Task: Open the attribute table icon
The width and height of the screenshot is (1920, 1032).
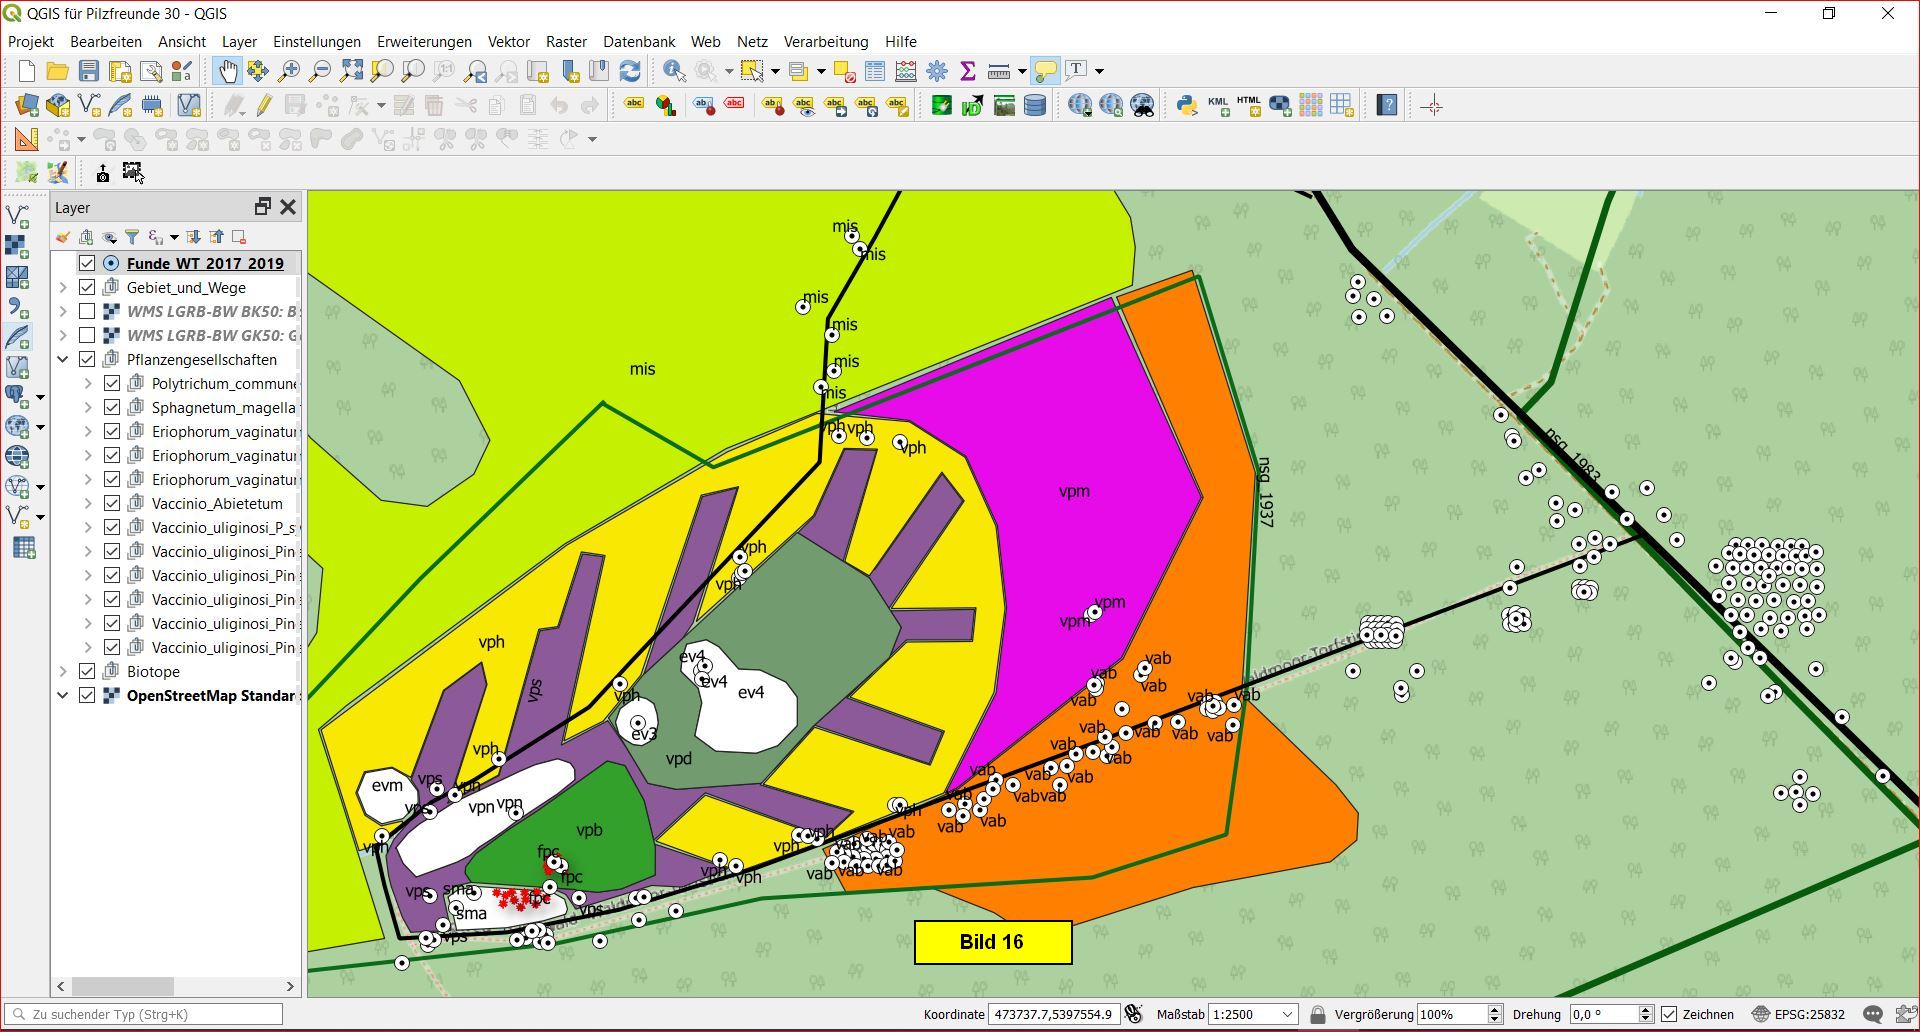Action: (x=875, y=71)
